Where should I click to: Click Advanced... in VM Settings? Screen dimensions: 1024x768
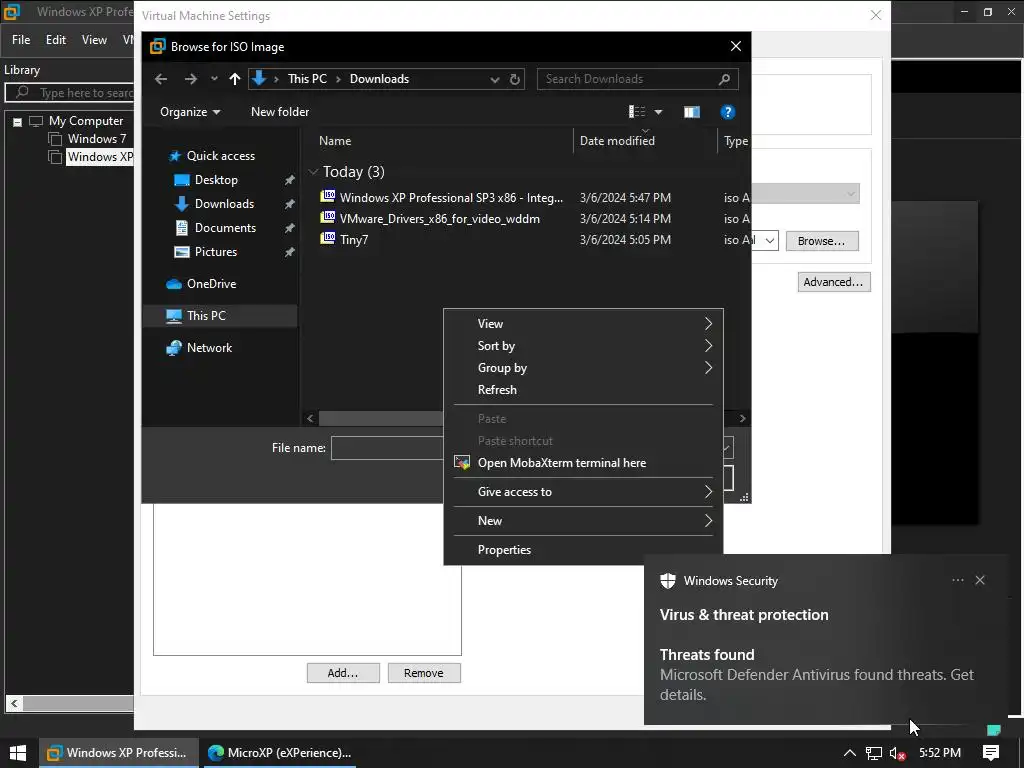click(834, 282)
